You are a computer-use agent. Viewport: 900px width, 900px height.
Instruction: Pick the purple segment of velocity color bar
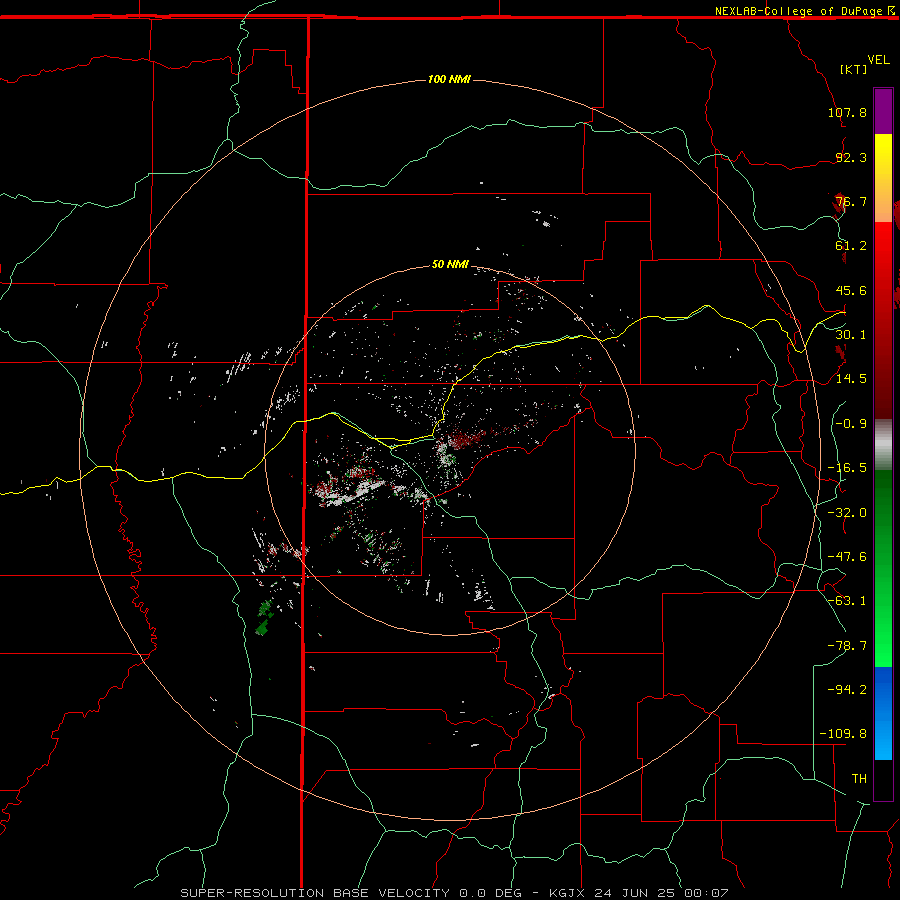tap(883, 111)
